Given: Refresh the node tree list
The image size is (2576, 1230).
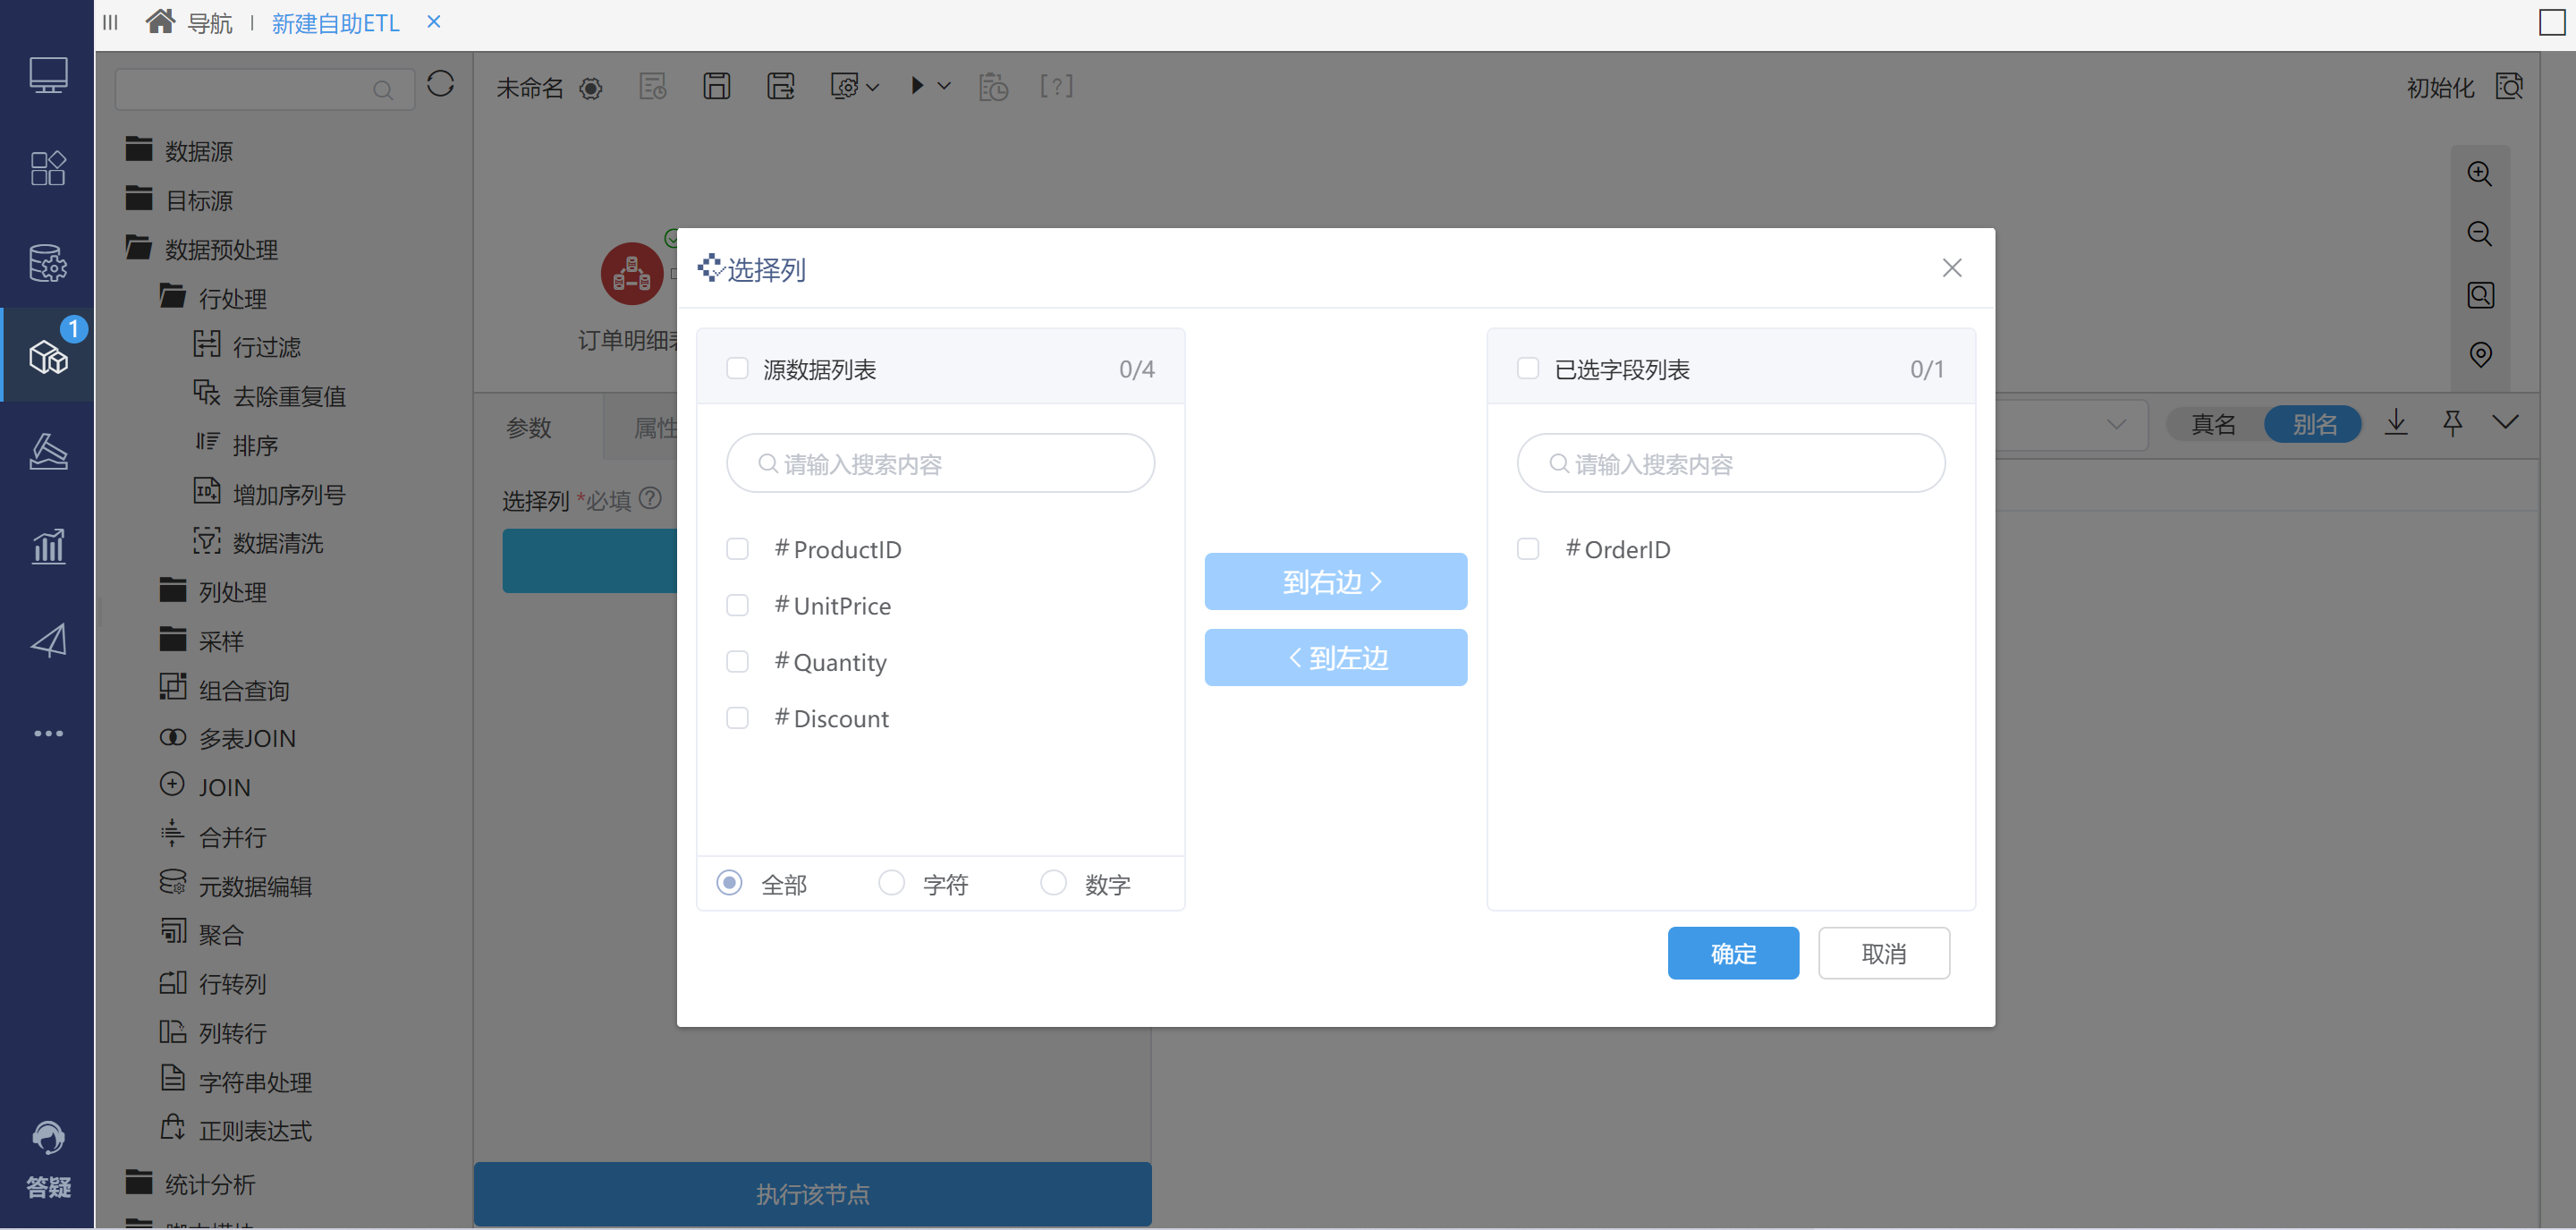Looking at the screenshot, I should click(x=440, y=84).
